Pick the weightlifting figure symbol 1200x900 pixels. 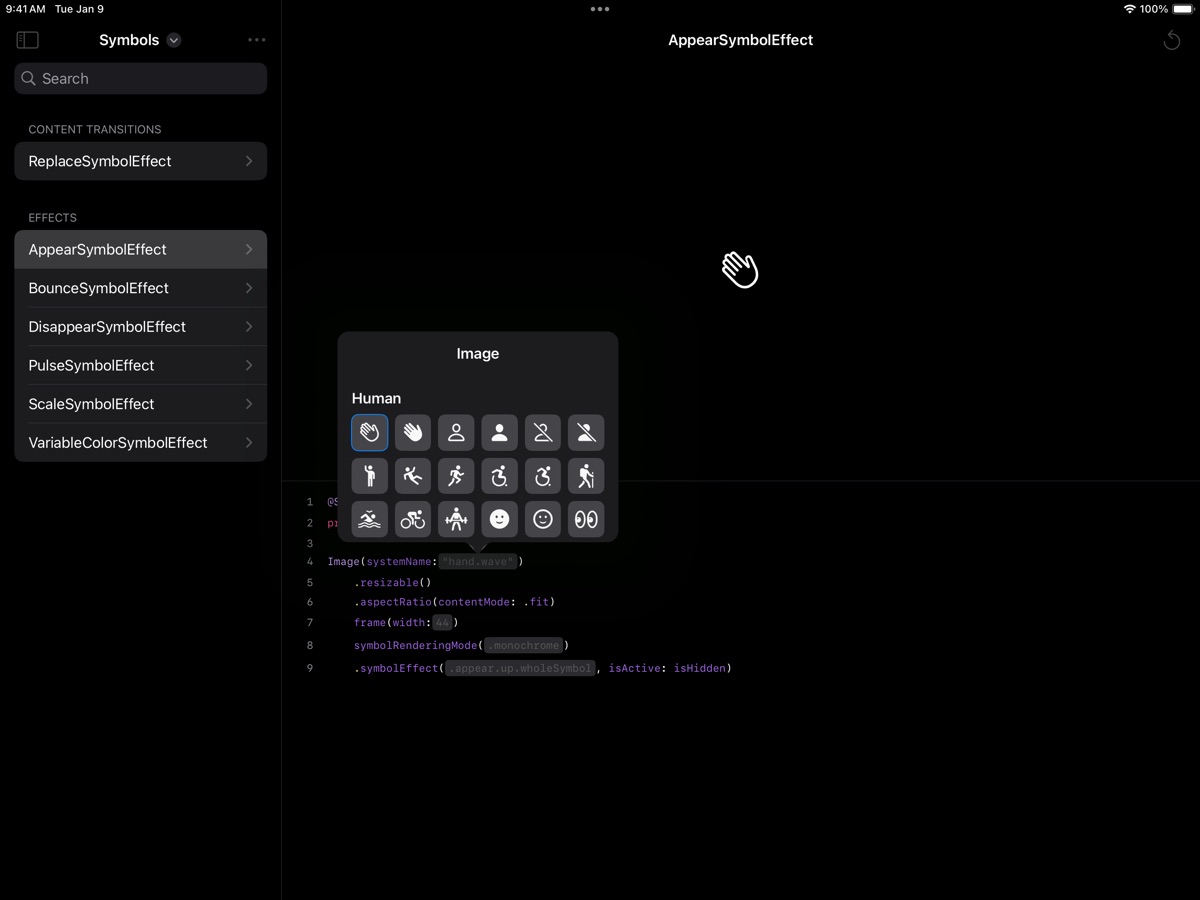pos(456,519)
